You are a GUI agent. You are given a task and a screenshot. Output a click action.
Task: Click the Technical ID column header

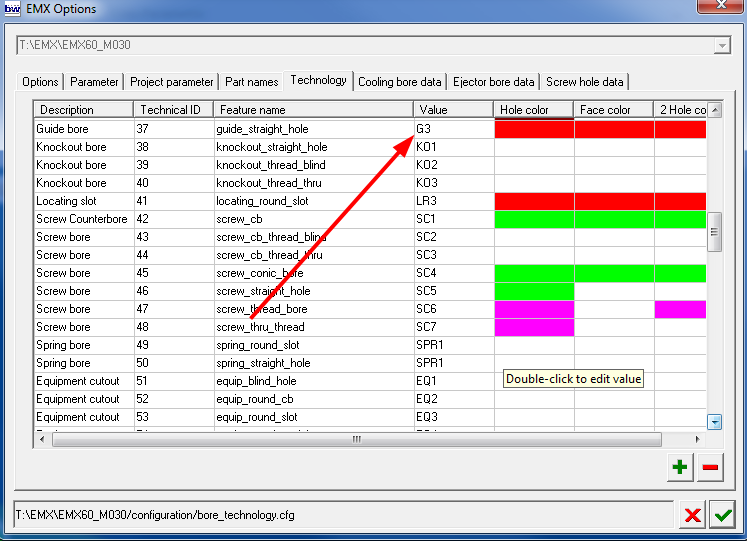point(173,110)
